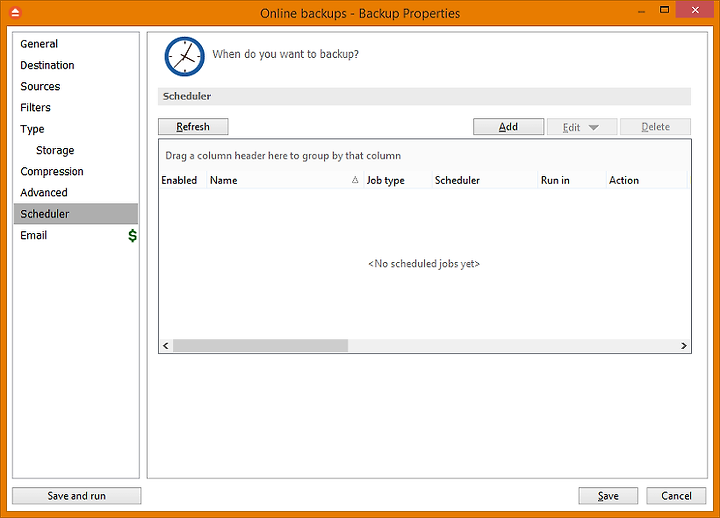Select the Sources page

pyautogui.click(x=76, y=86)
